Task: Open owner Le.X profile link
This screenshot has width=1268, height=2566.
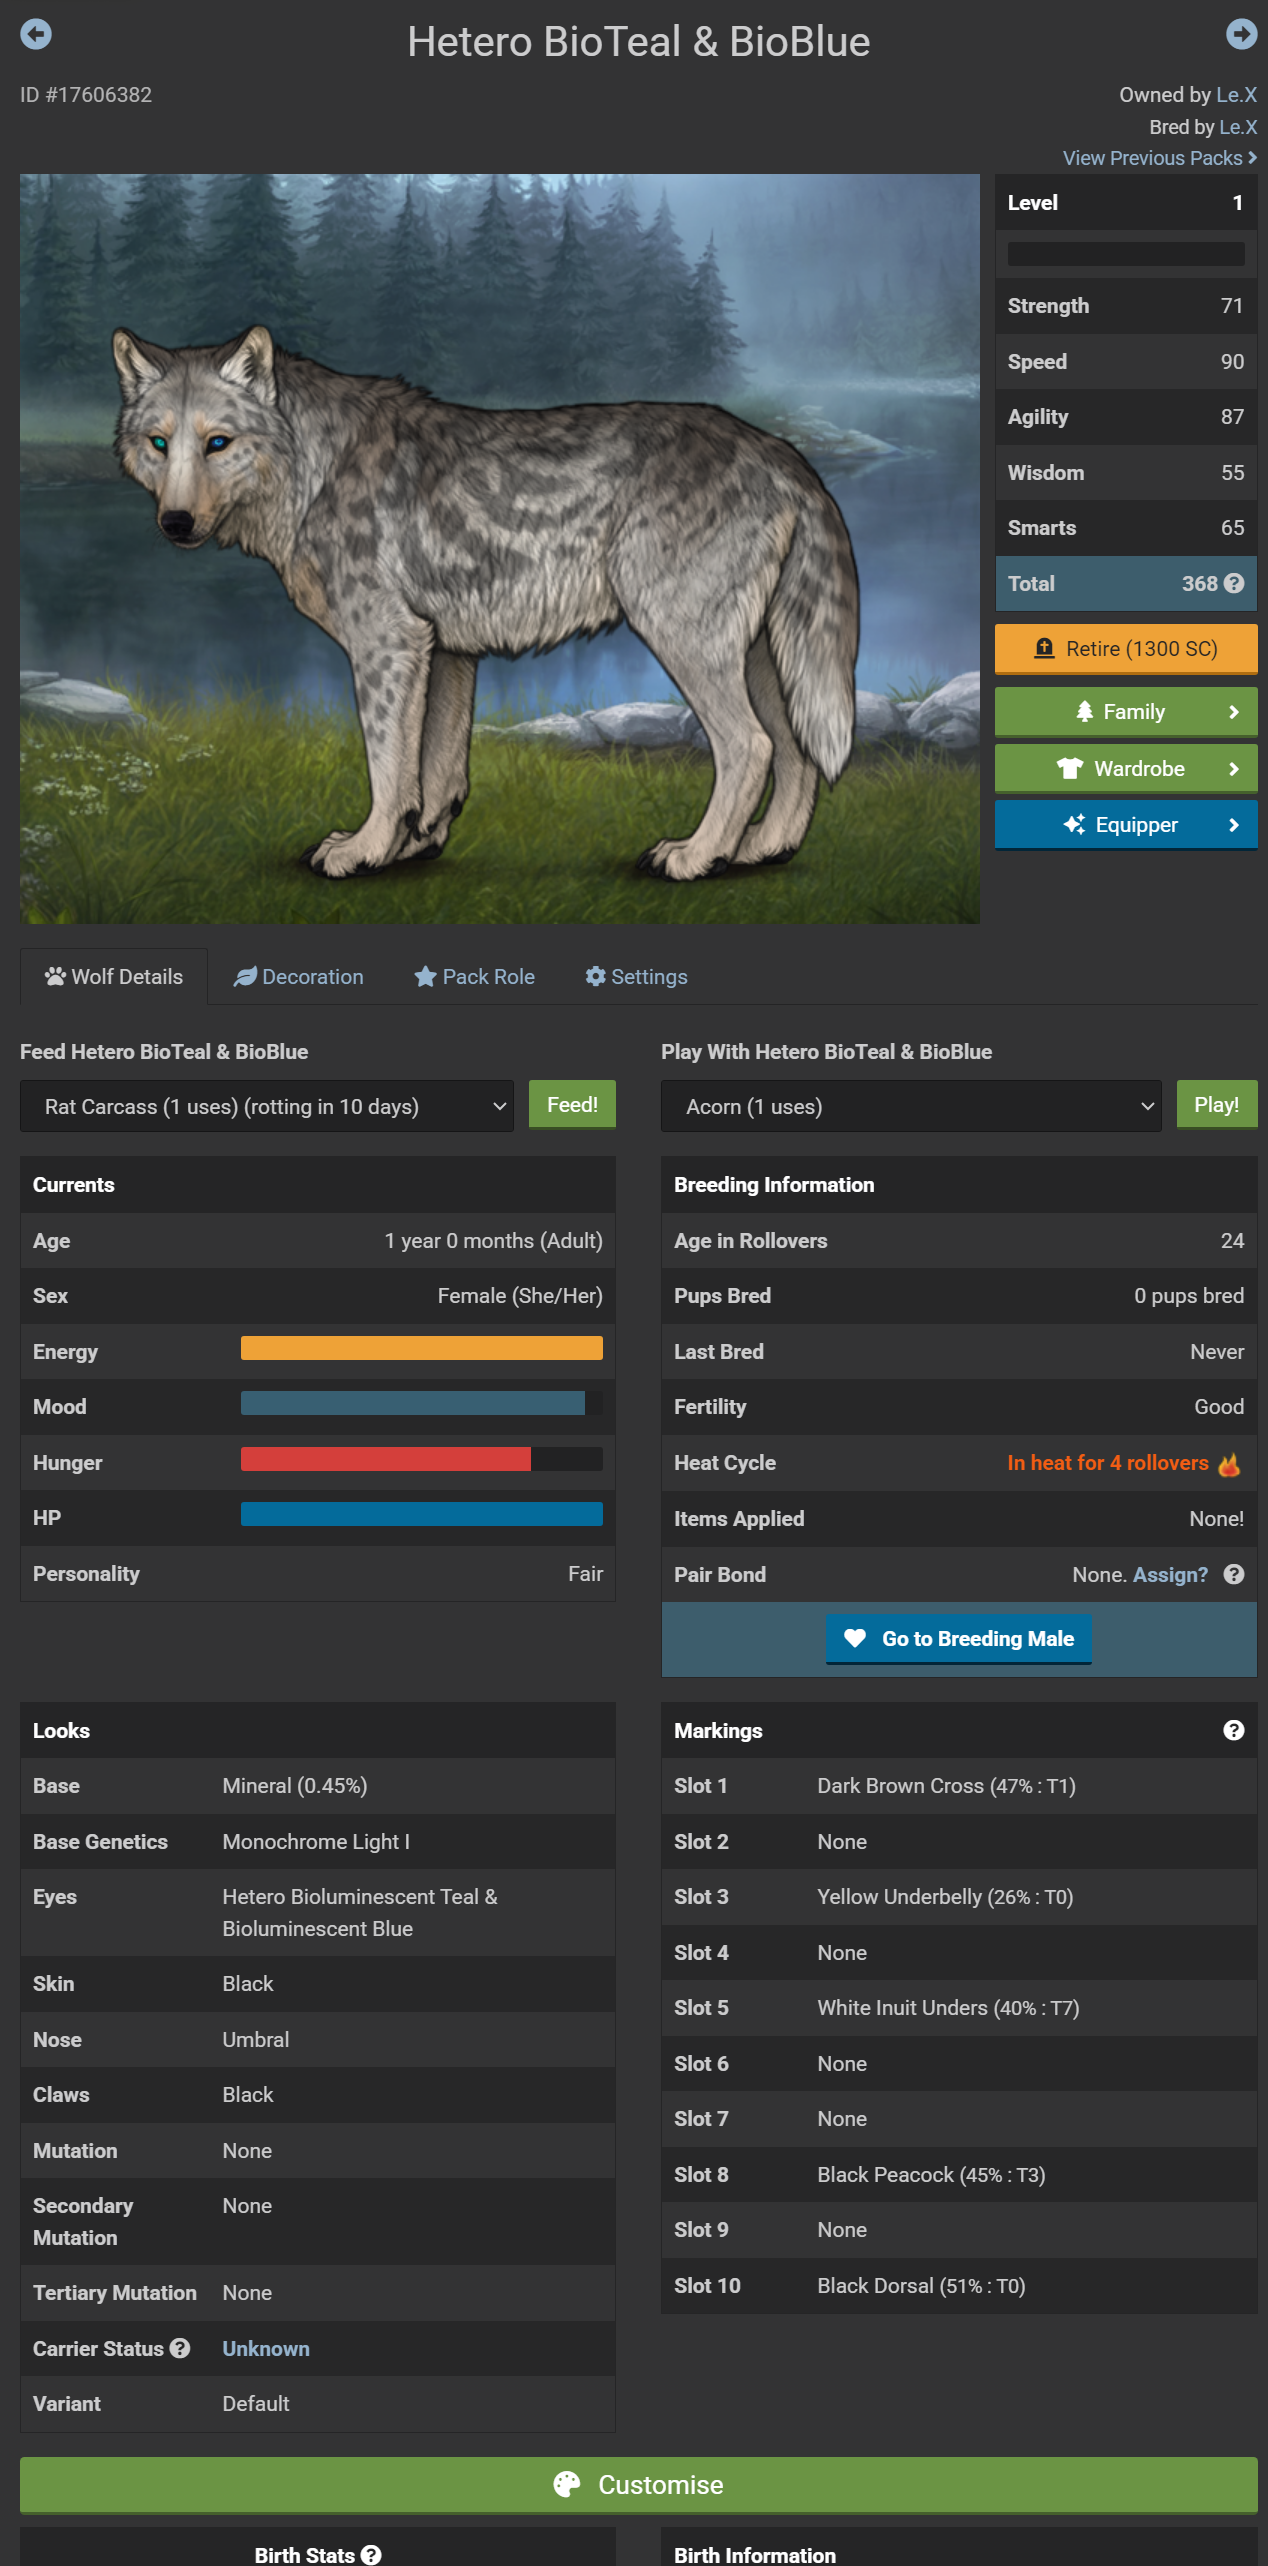Action: 1237,95
